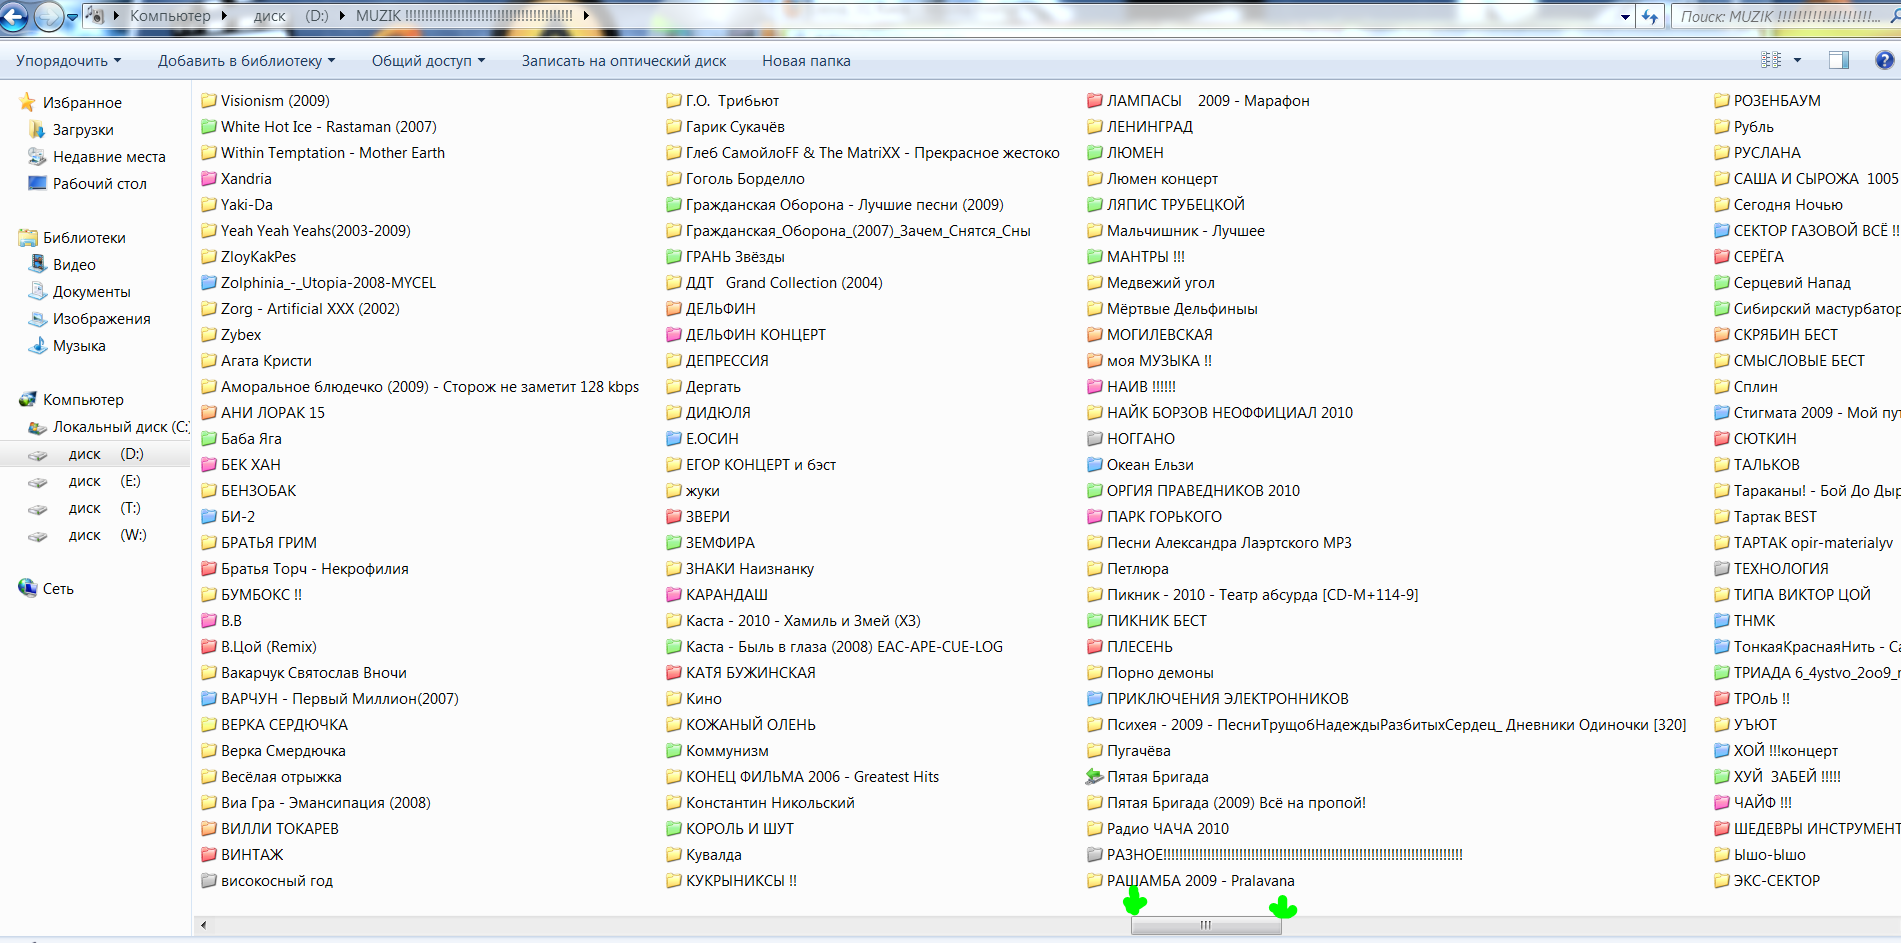Click the Видео library icon
The width and height of the screenshot is (1901, 943).
pyautogui.click(x=37, y=264)
